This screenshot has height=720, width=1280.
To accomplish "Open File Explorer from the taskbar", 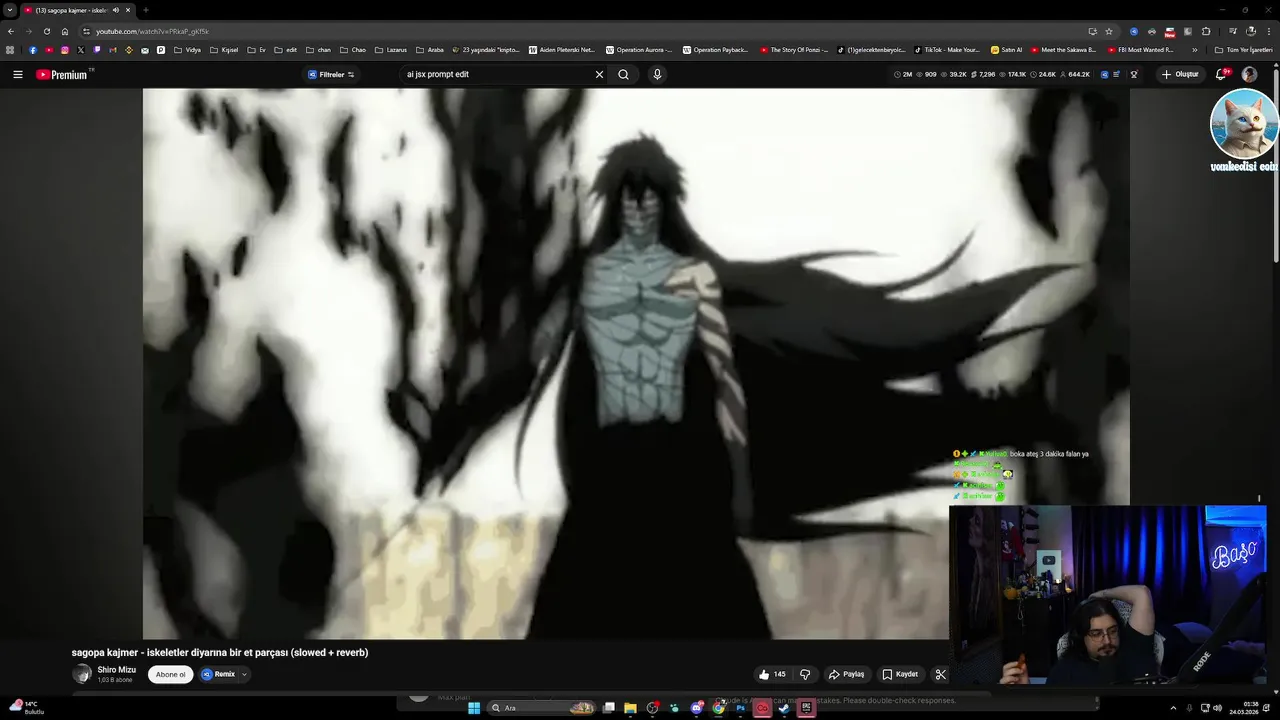I will pos(630,708).
